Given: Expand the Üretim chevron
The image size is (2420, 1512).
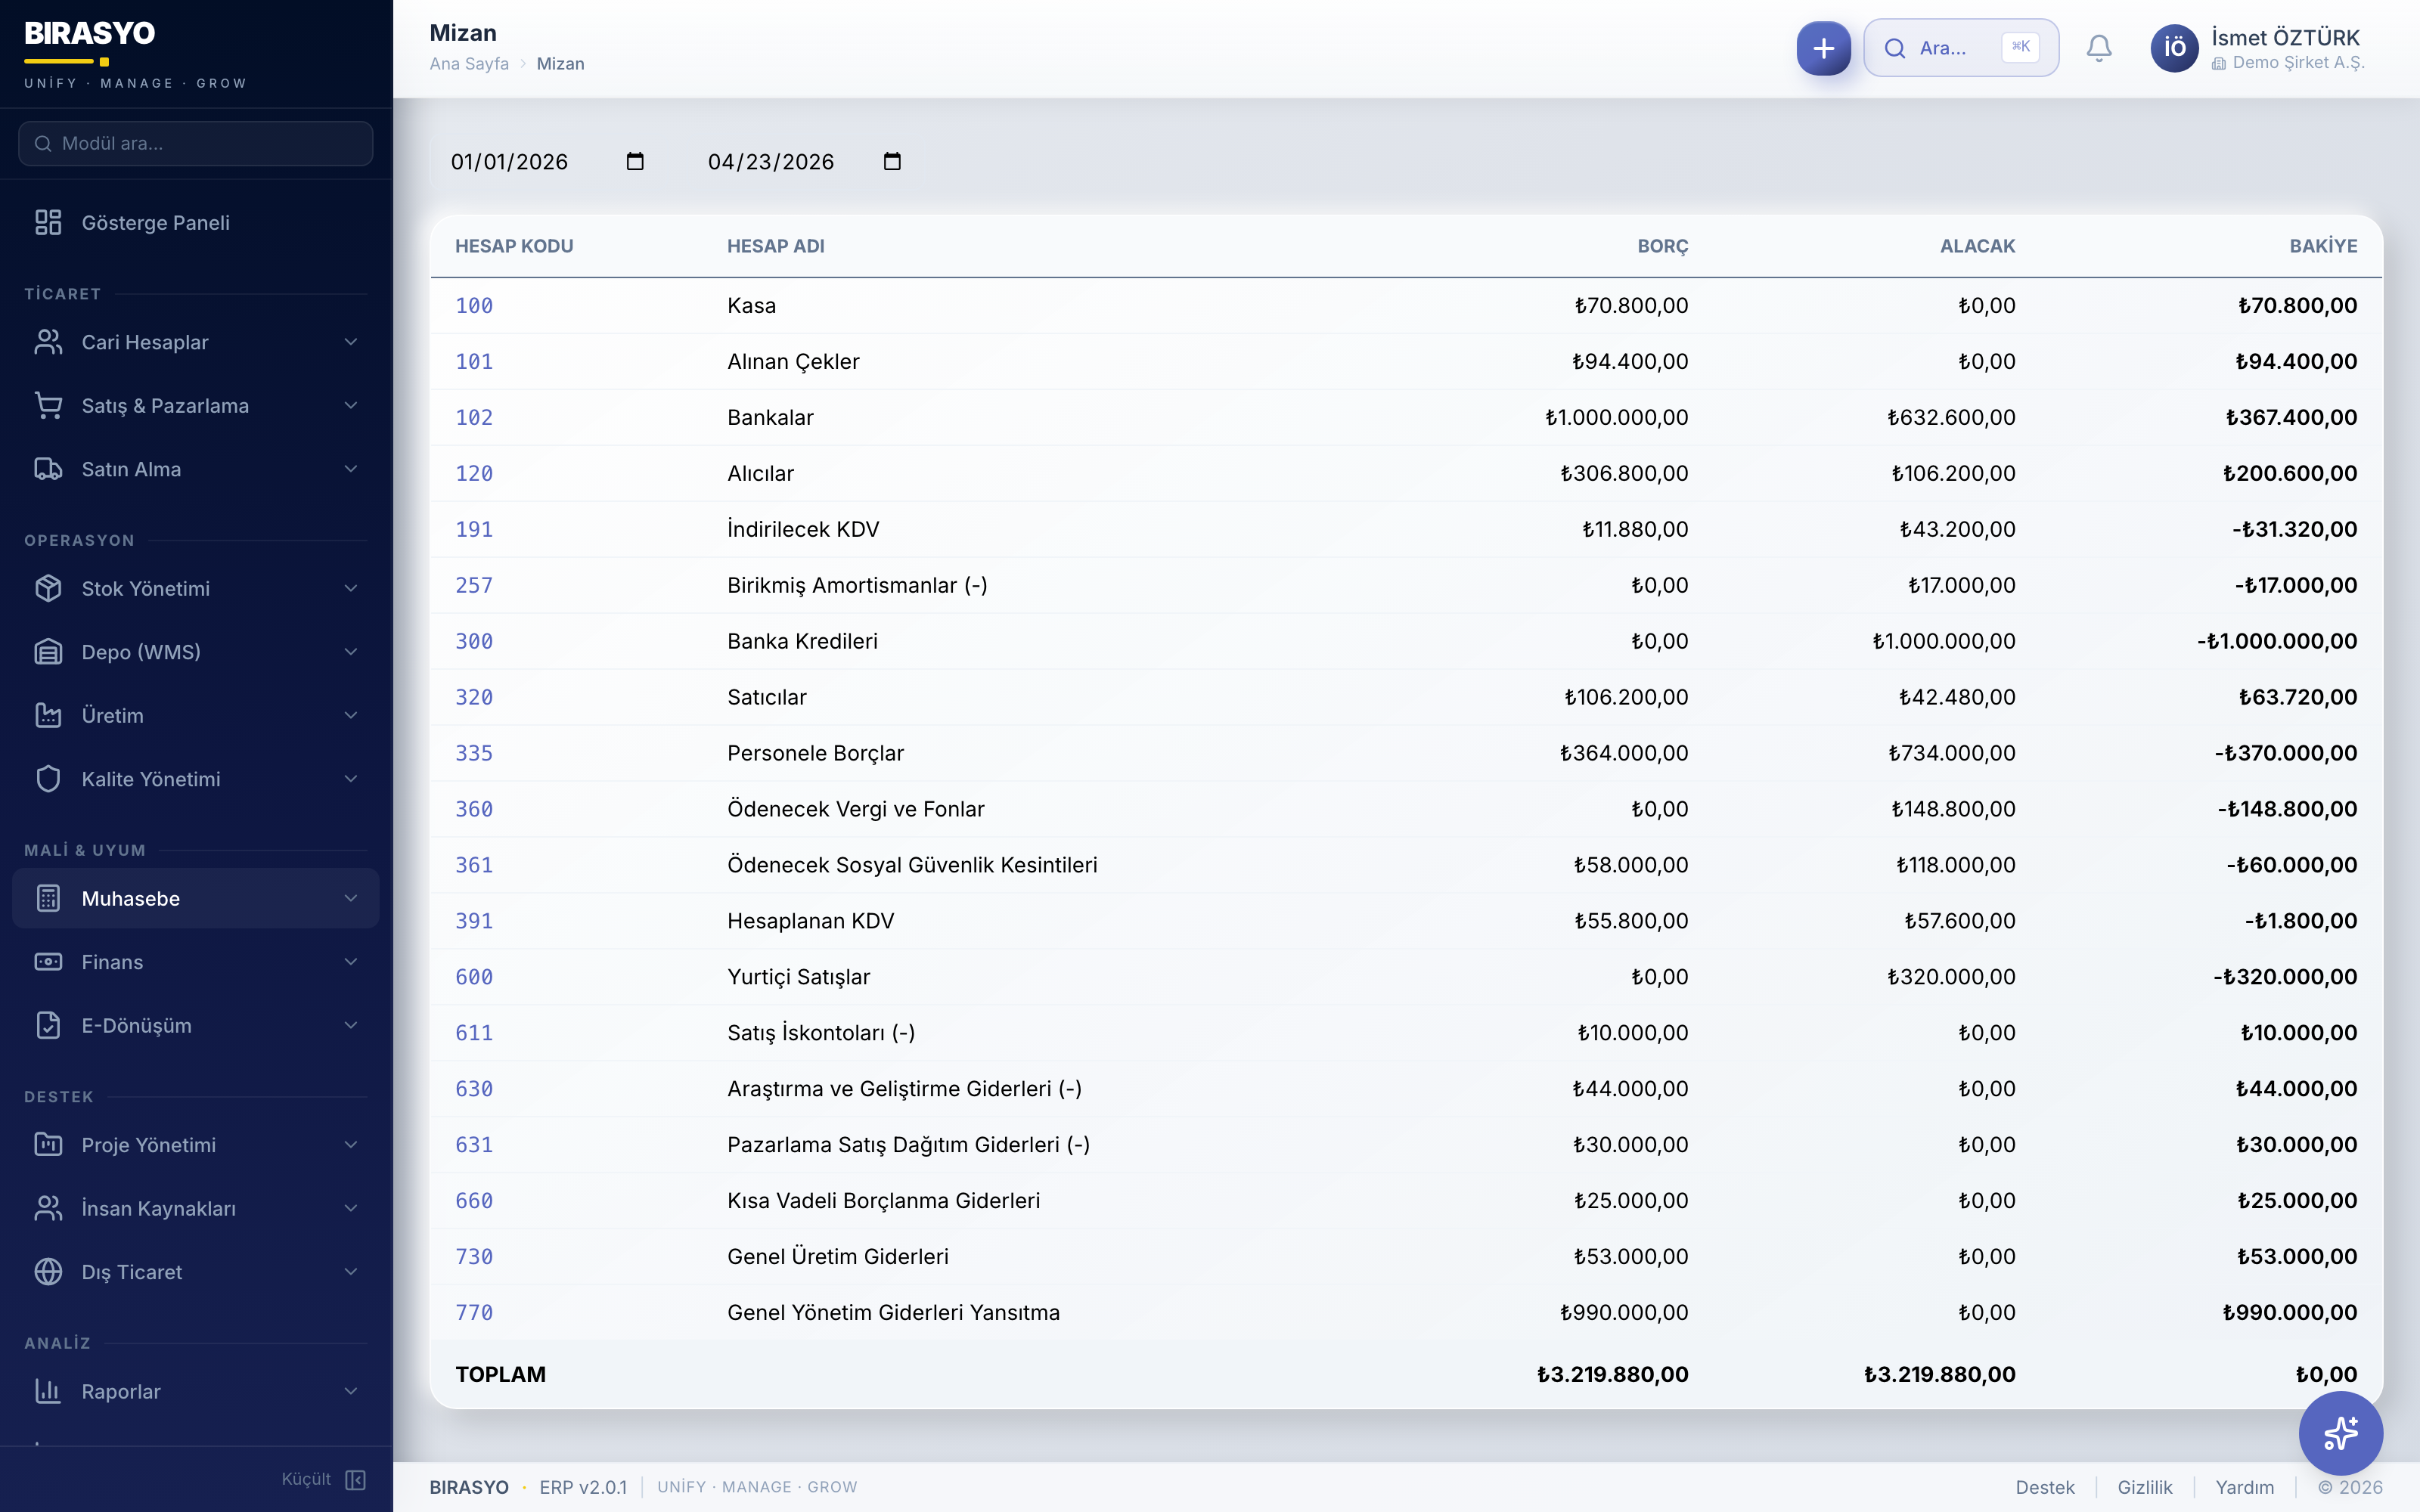Looking at the screenshot, I should (x=351, y=715).
